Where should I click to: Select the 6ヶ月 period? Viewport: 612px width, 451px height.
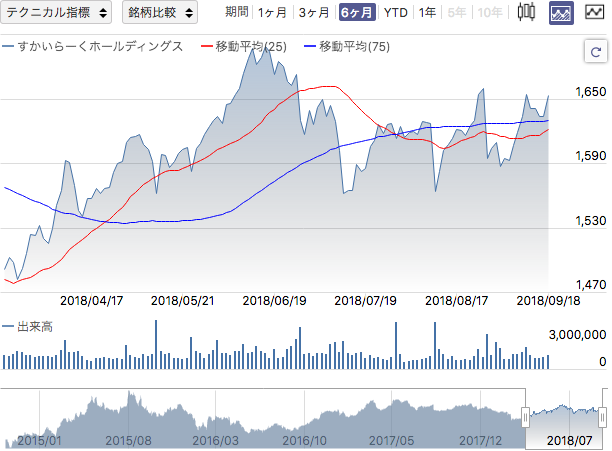click(x=357, y=12)
